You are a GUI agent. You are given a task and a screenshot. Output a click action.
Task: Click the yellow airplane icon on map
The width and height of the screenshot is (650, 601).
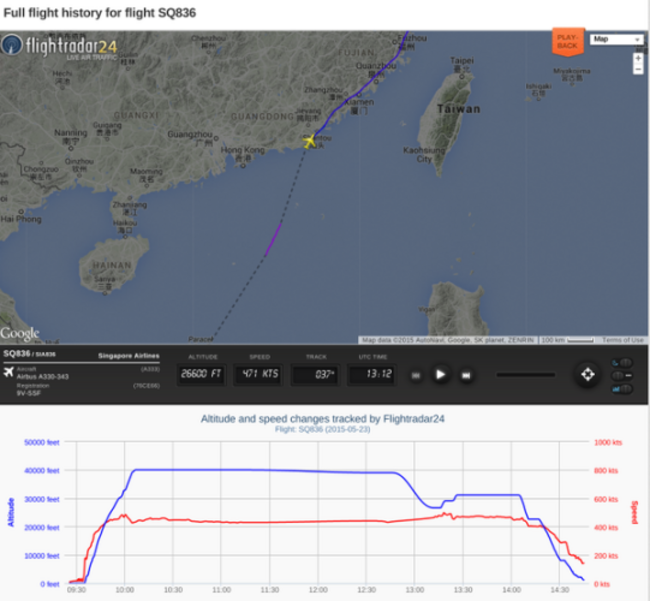309,141
